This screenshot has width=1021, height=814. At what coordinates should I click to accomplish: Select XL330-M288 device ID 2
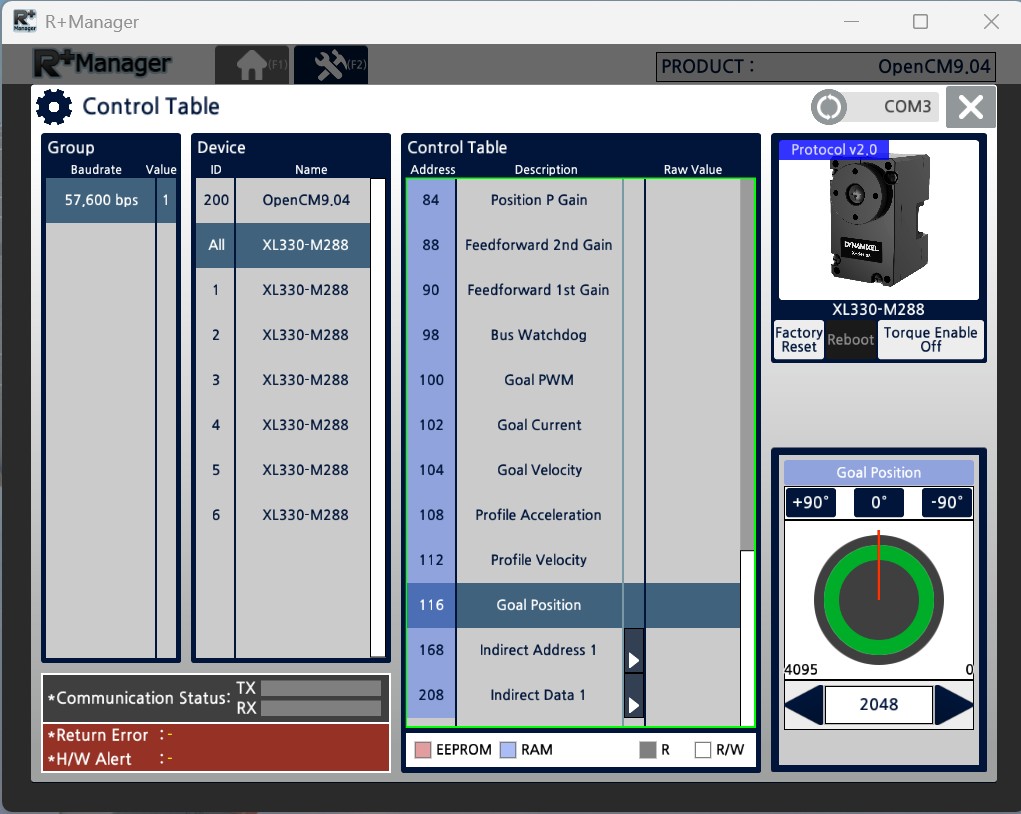coord(283,335)
